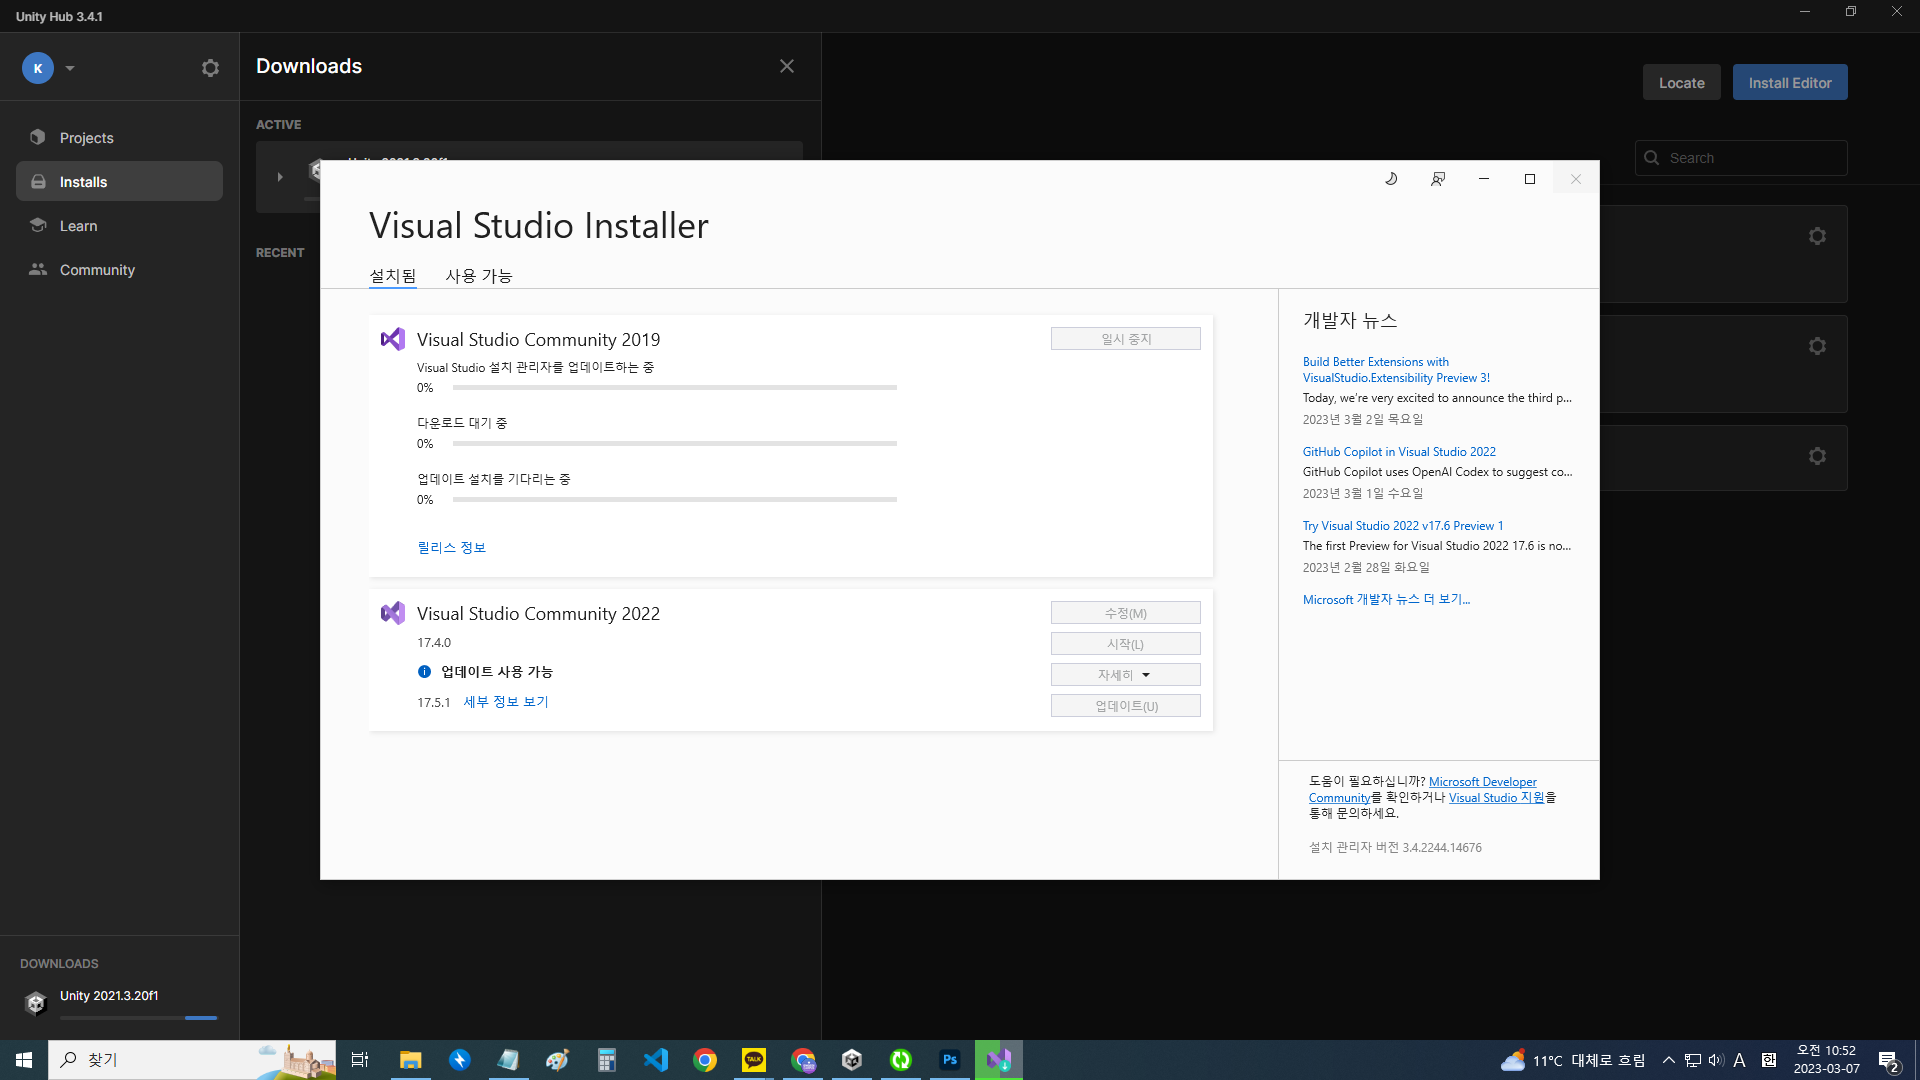The height and width of the screenshot is (1080, 1920).
Task: Click the Visual Studio Community 2019 logo icon
Action: [393, 339]
